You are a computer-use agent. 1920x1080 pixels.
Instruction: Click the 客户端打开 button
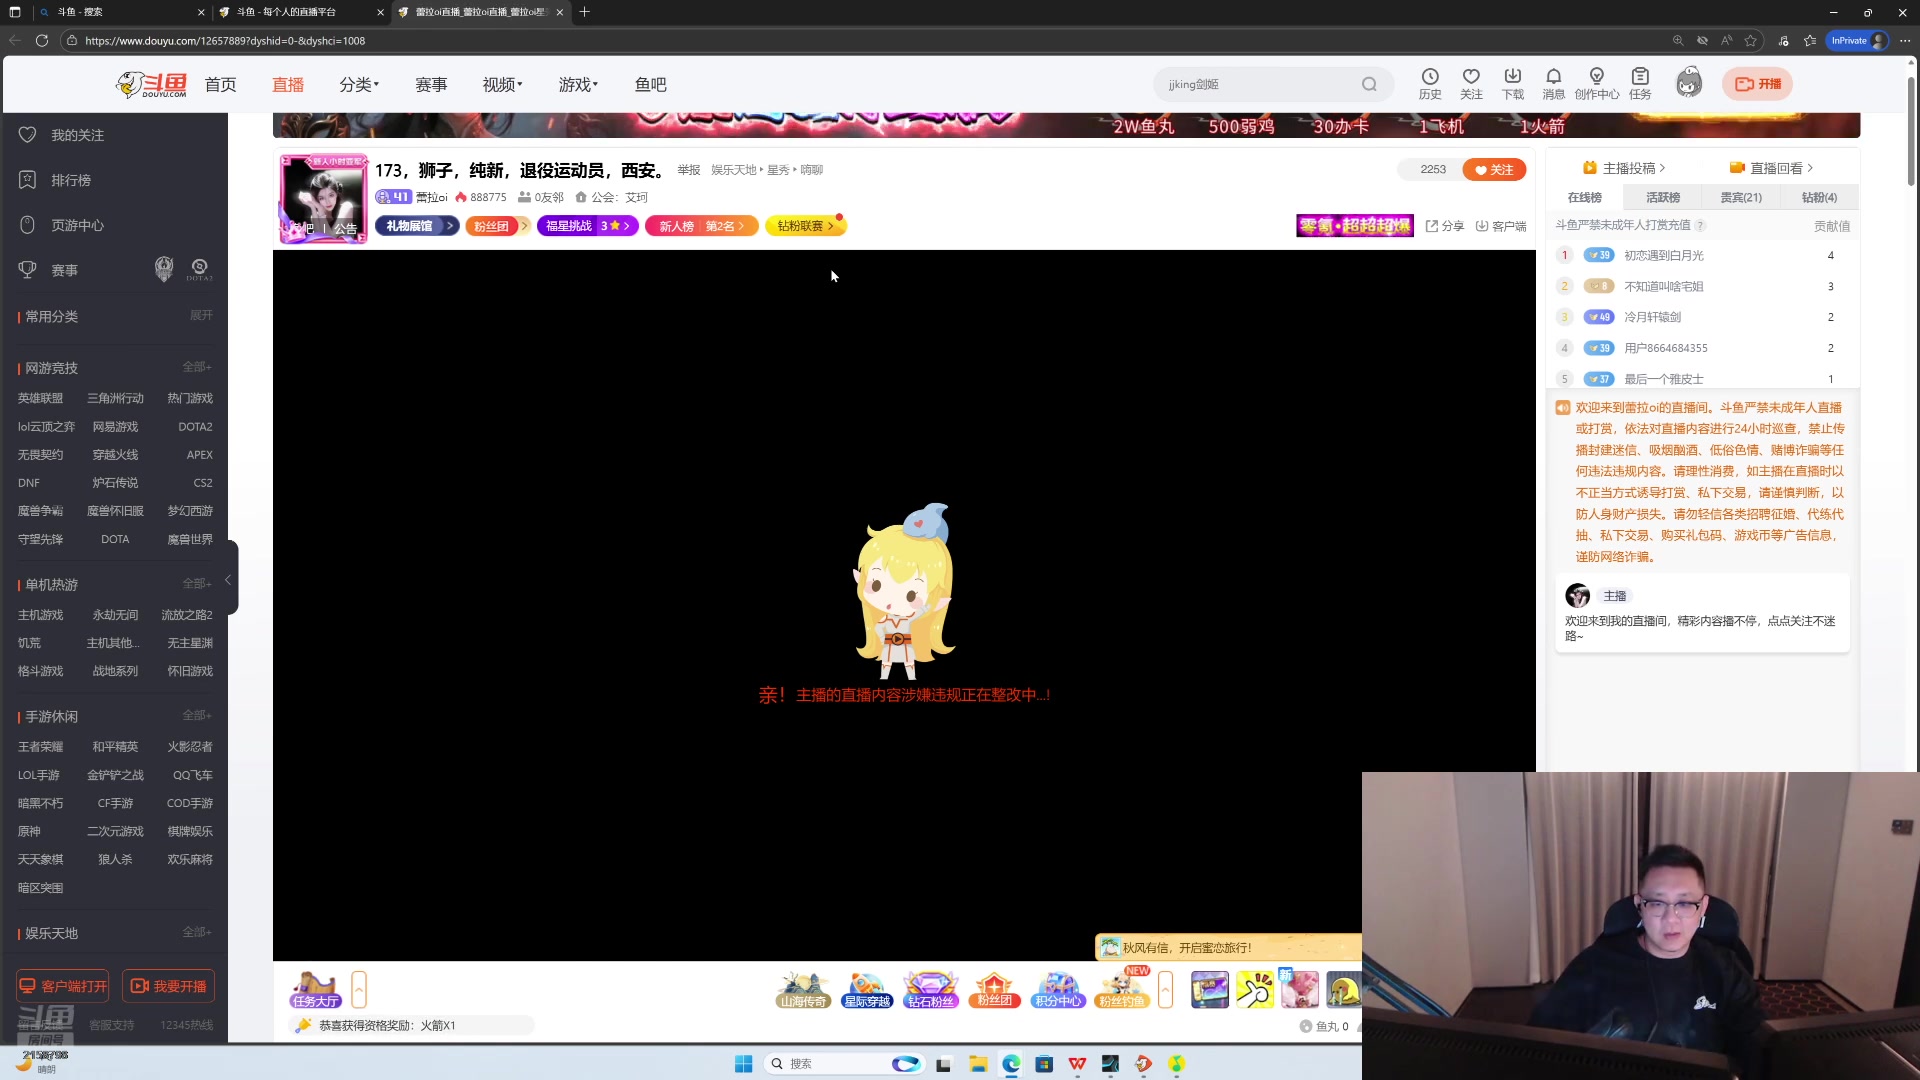[x=63, y=986]
